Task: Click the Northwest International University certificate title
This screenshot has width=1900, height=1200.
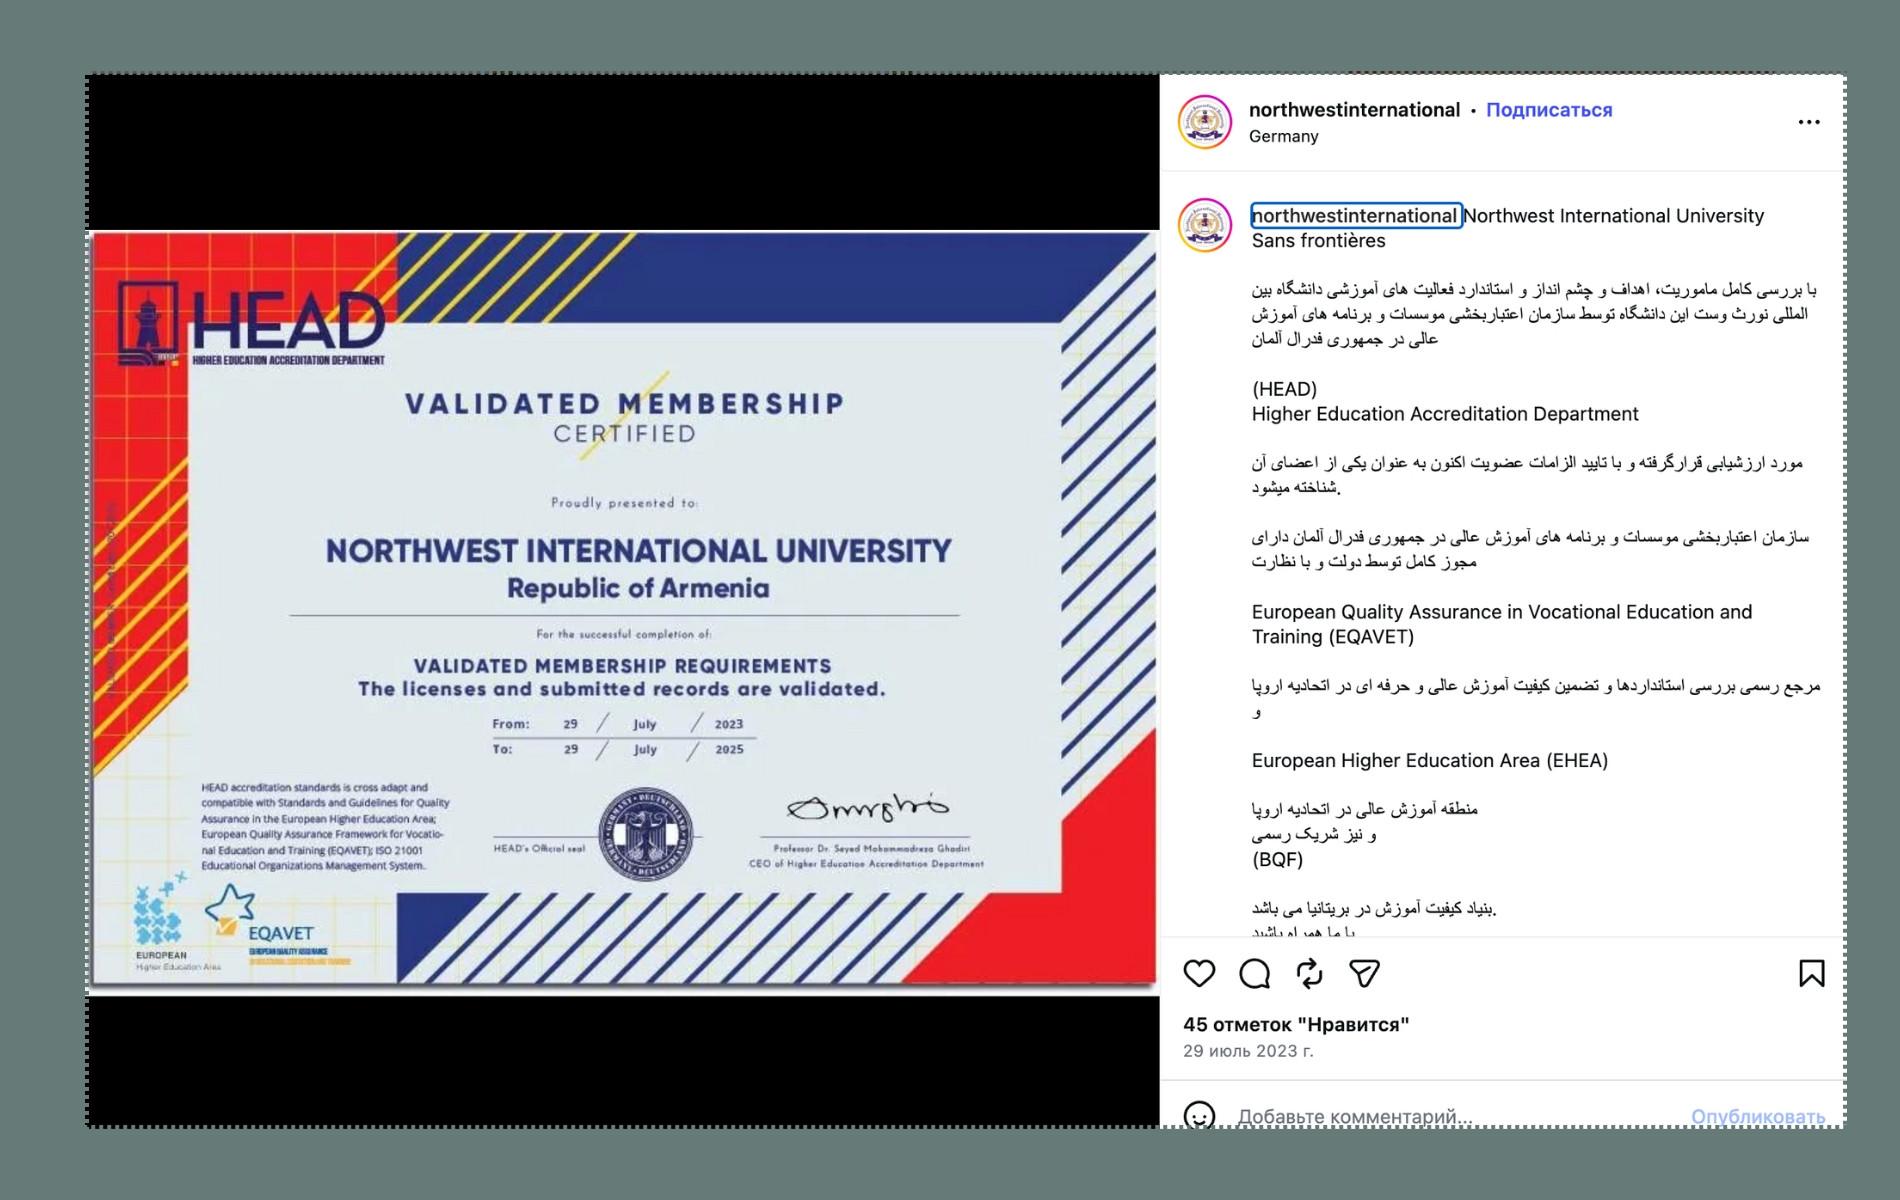Action: click(x=638, y=551)
